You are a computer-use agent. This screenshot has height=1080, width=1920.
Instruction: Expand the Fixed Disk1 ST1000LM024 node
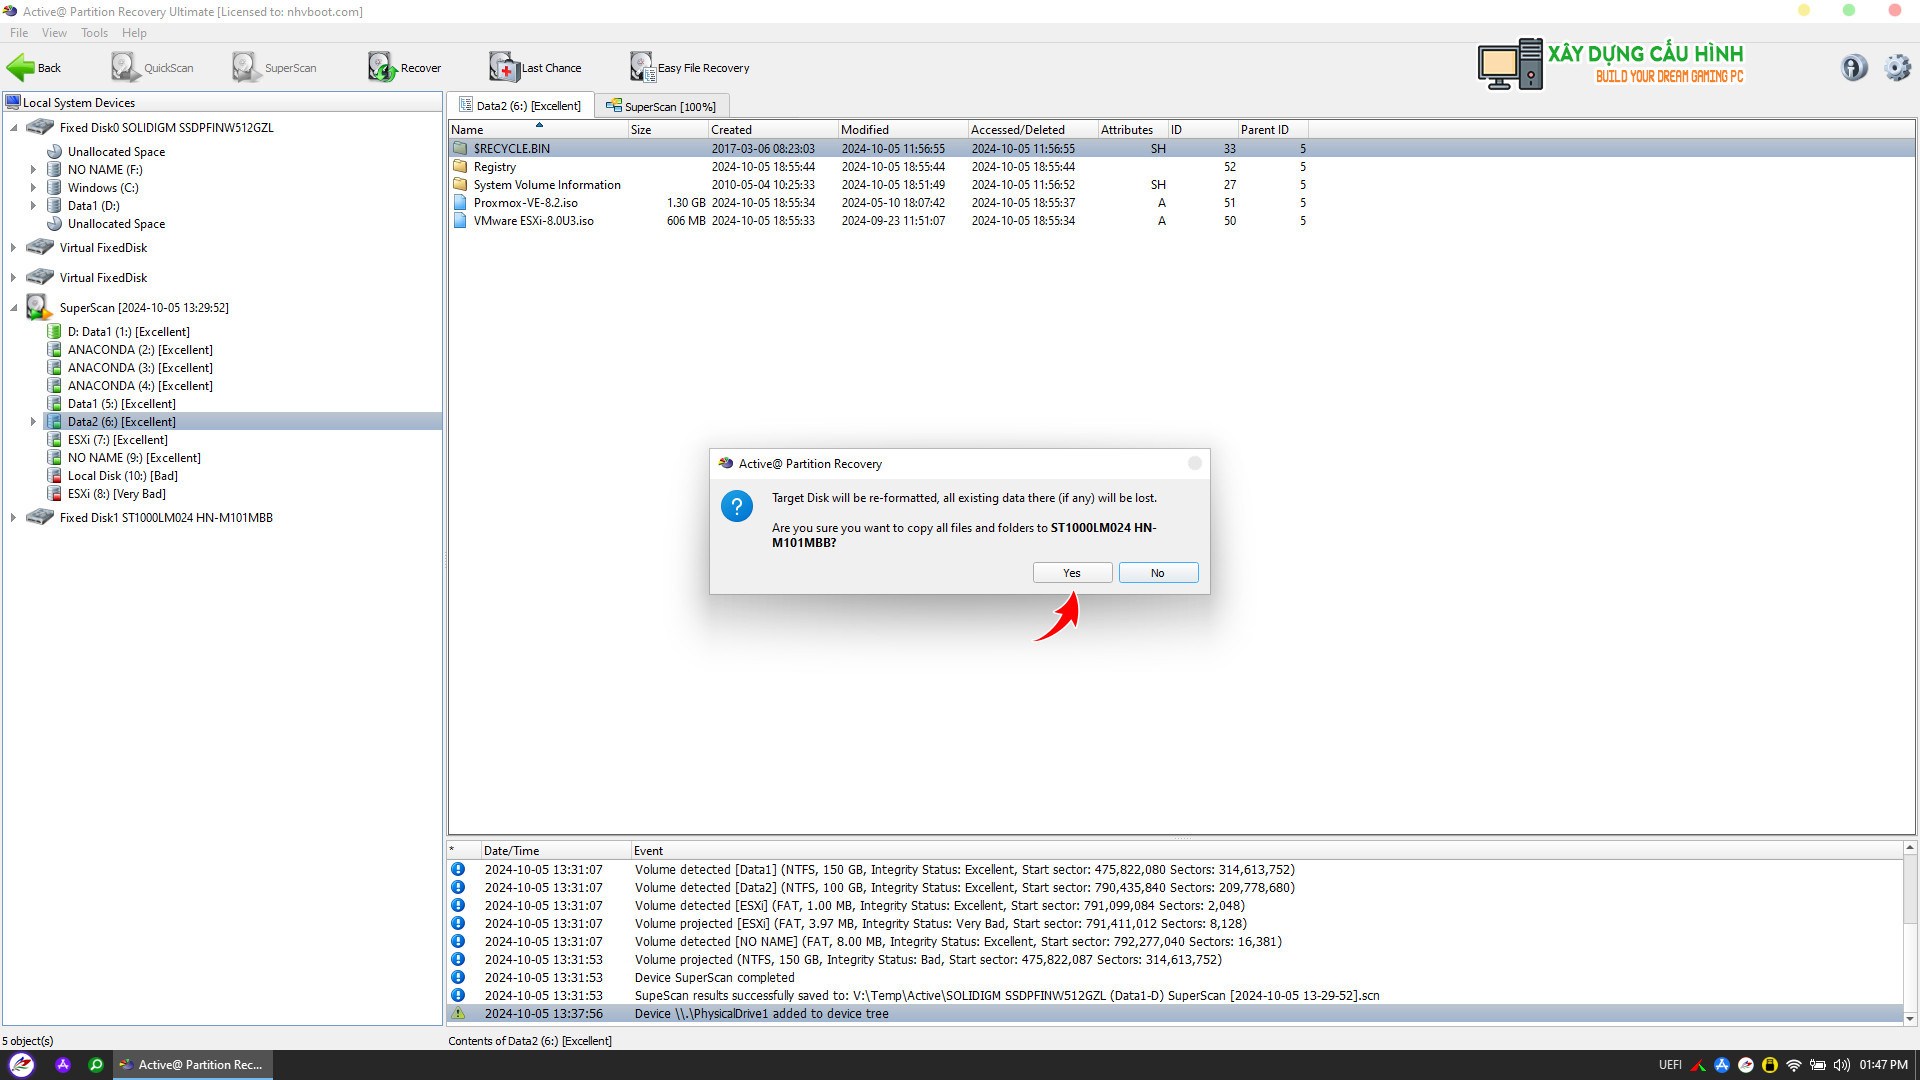[14, 517]
